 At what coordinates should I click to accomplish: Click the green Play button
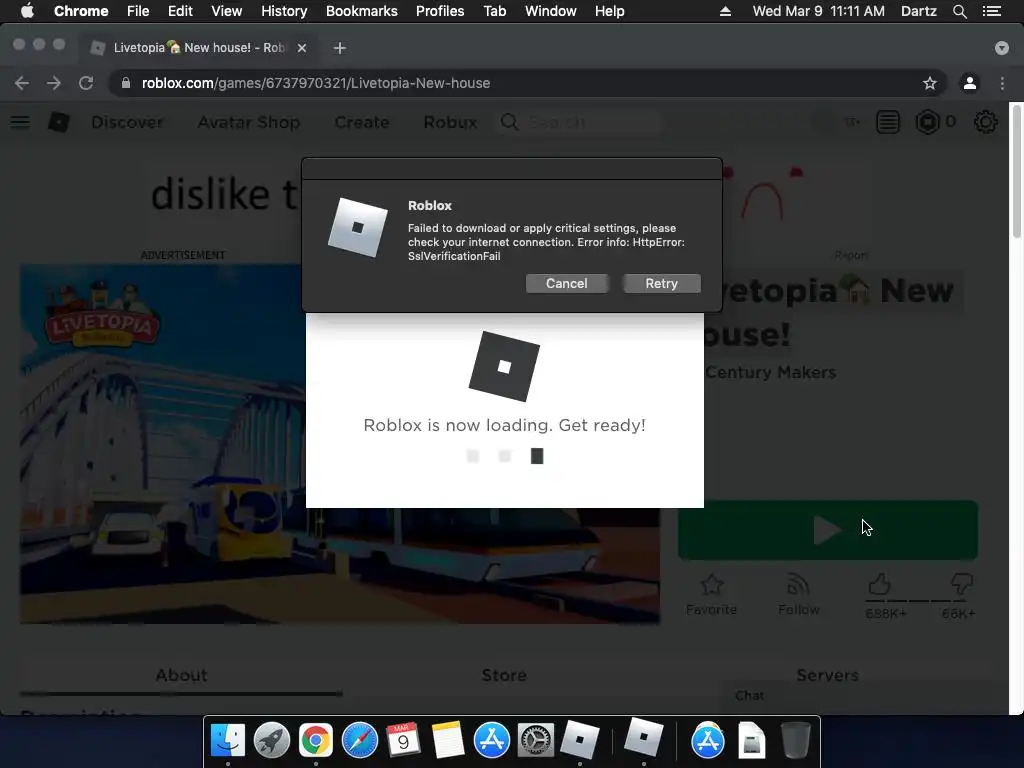827,530
